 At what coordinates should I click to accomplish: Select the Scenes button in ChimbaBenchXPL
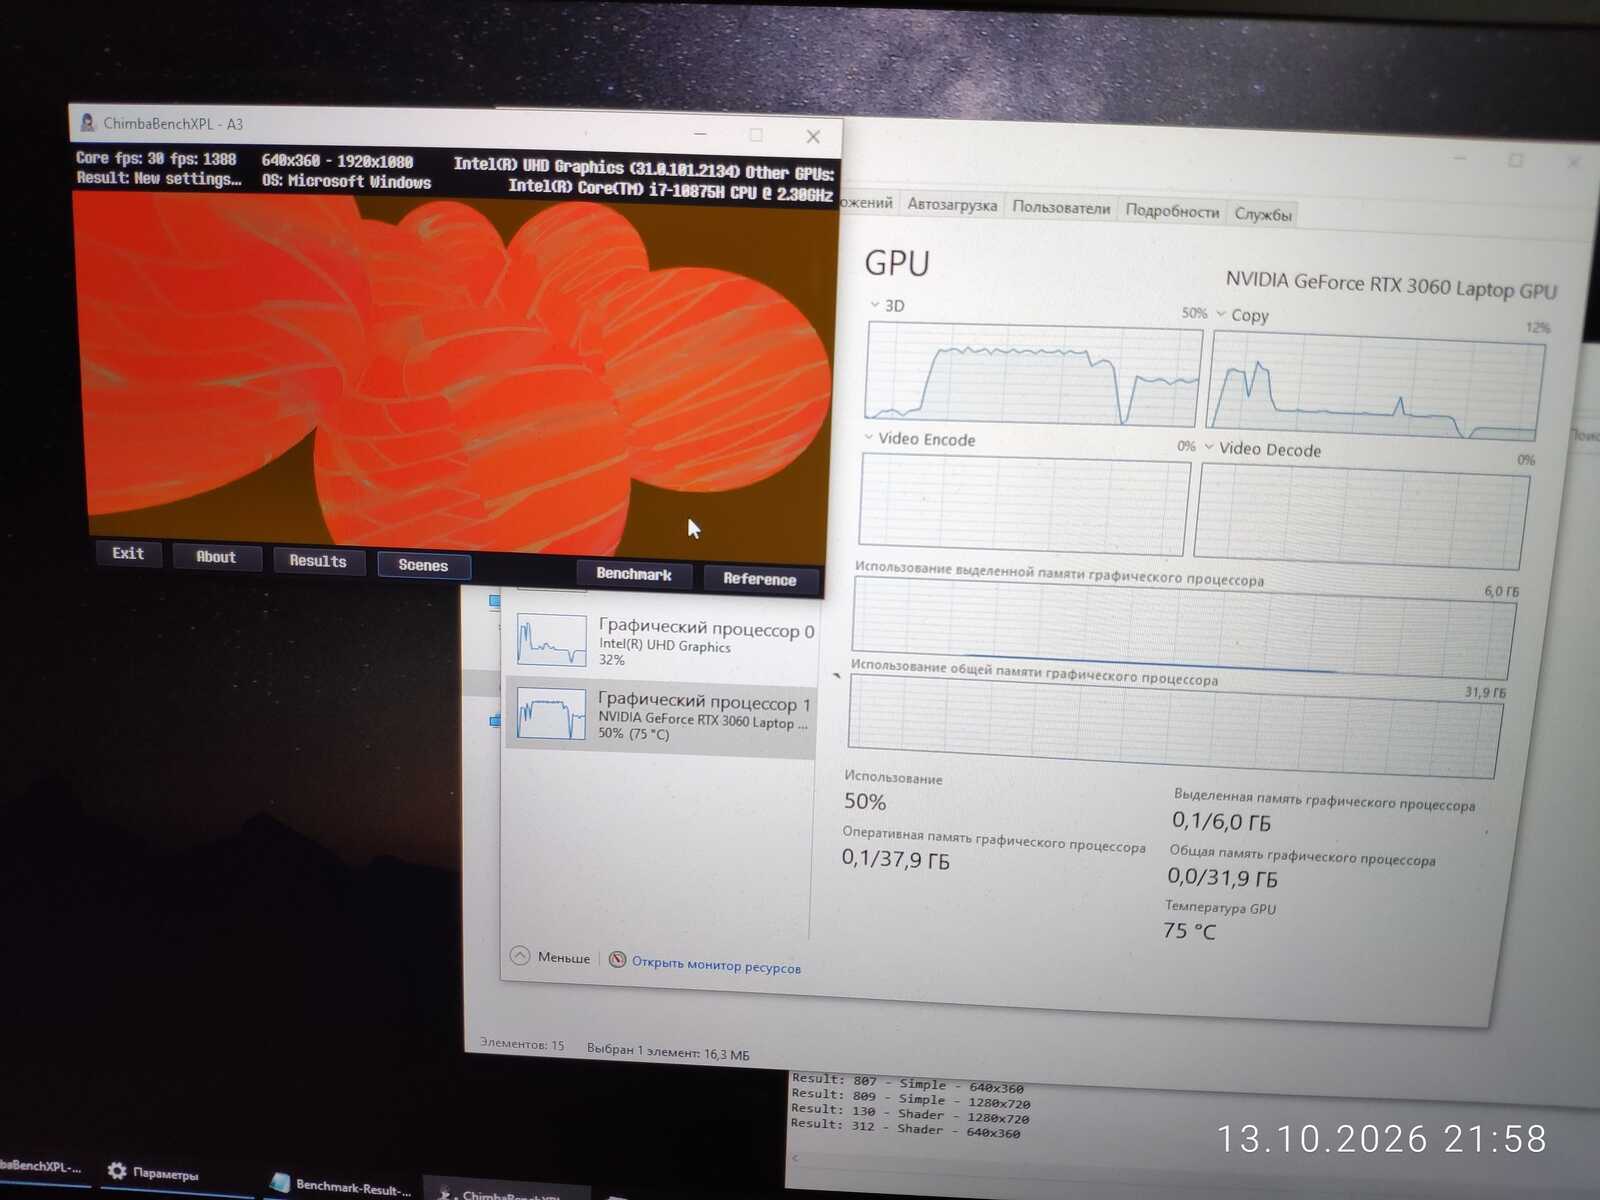pos(423,565)
